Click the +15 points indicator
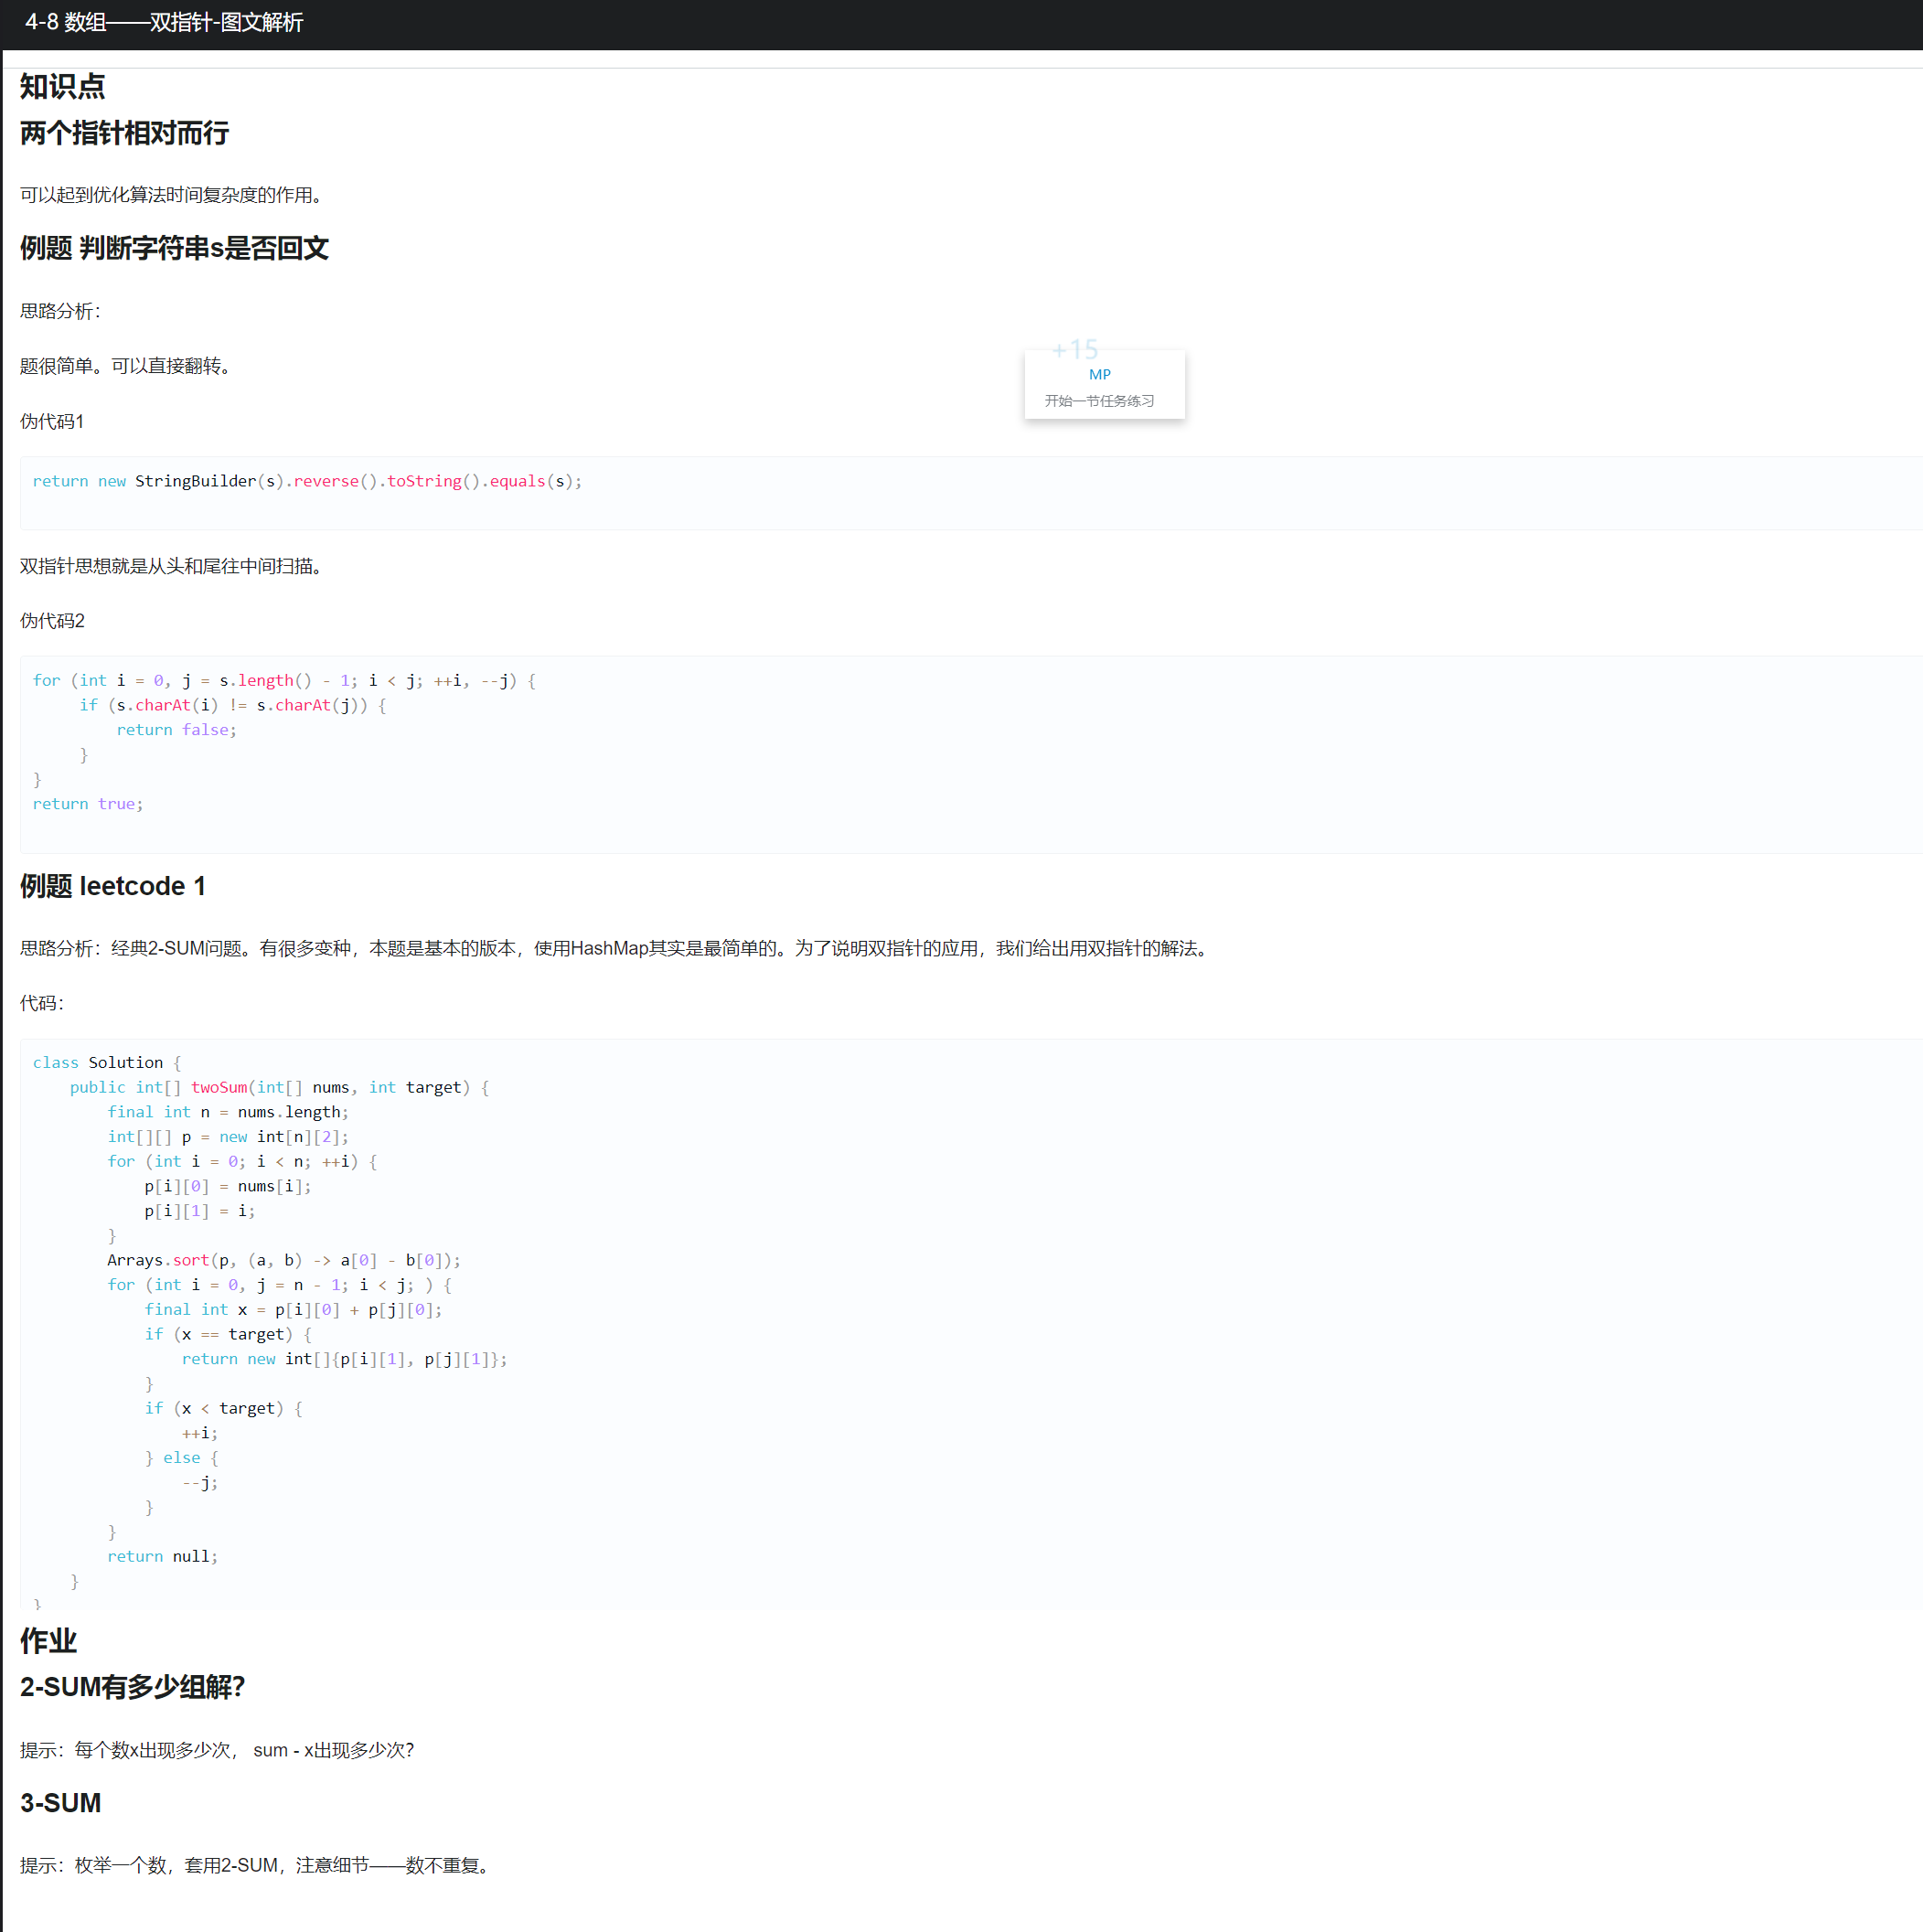The height and width of the screenshot is (1932, 1923). pyautogui.click(x=1075, y=349)
